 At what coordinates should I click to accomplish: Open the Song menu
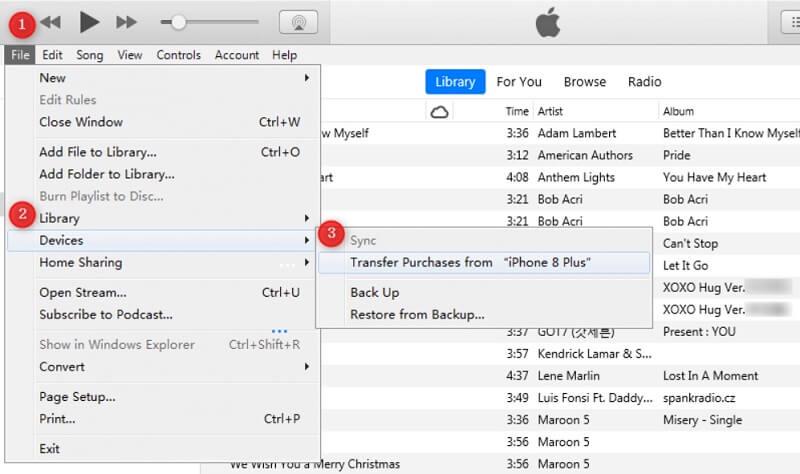point(90,55)
